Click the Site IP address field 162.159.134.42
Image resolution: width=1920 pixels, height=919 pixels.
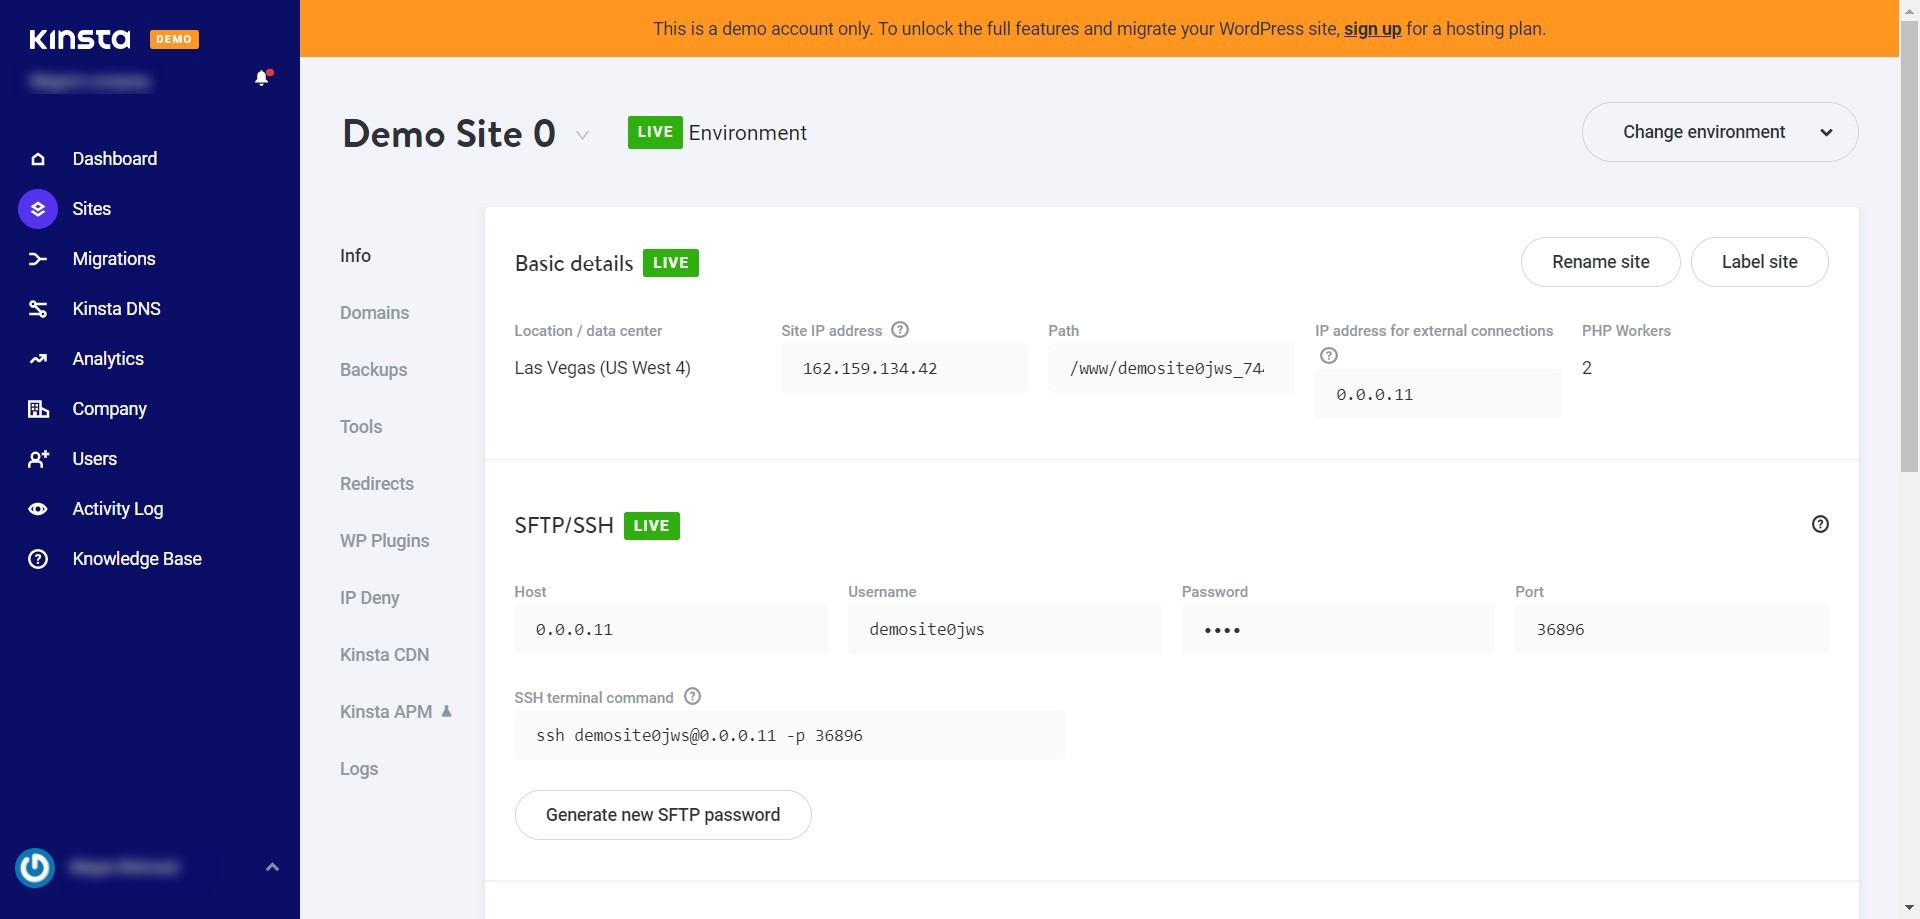904,368
